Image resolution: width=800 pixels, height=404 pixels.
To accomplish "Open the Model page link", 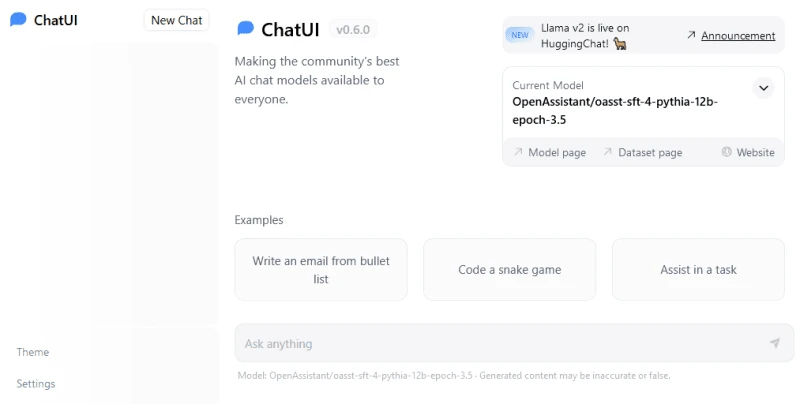I will coord(557,153).
